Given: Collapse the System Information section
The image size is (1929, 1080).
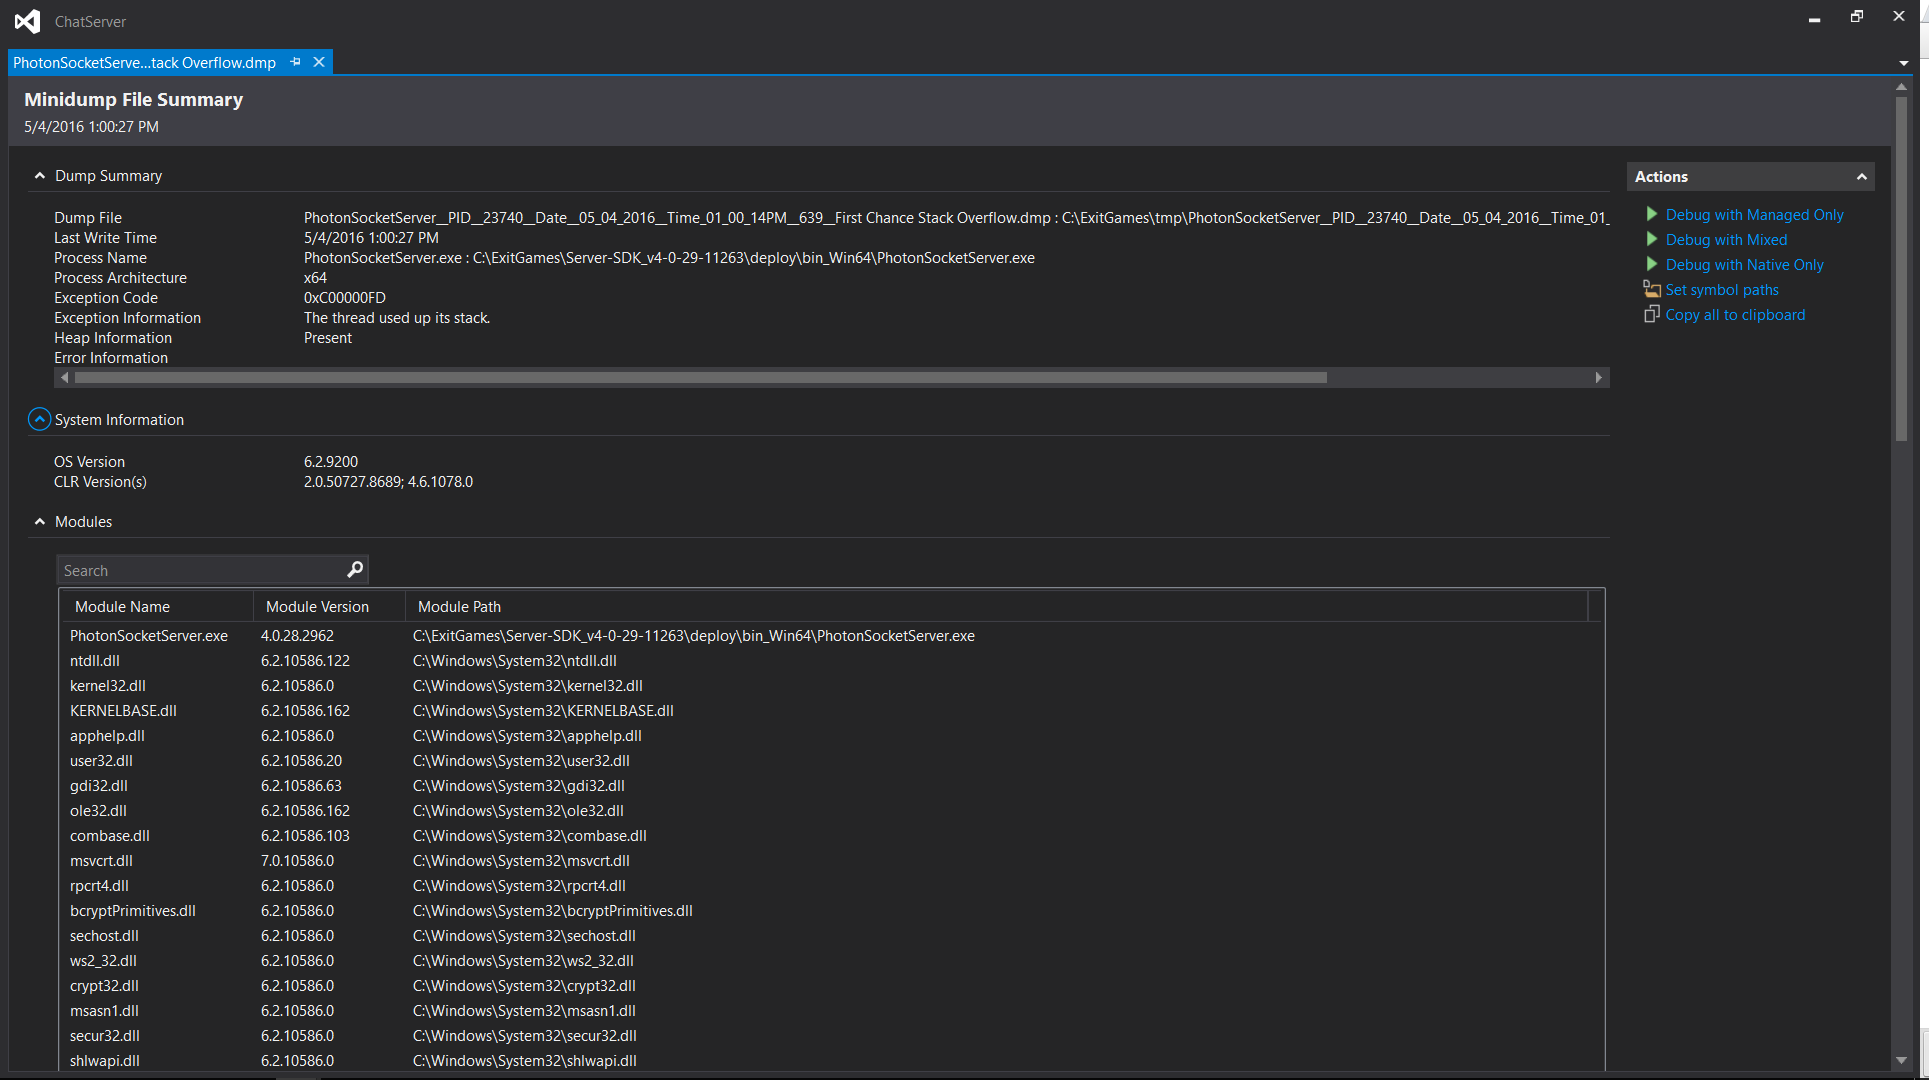Looking at the screenshot, I should (x=36, y=419).
